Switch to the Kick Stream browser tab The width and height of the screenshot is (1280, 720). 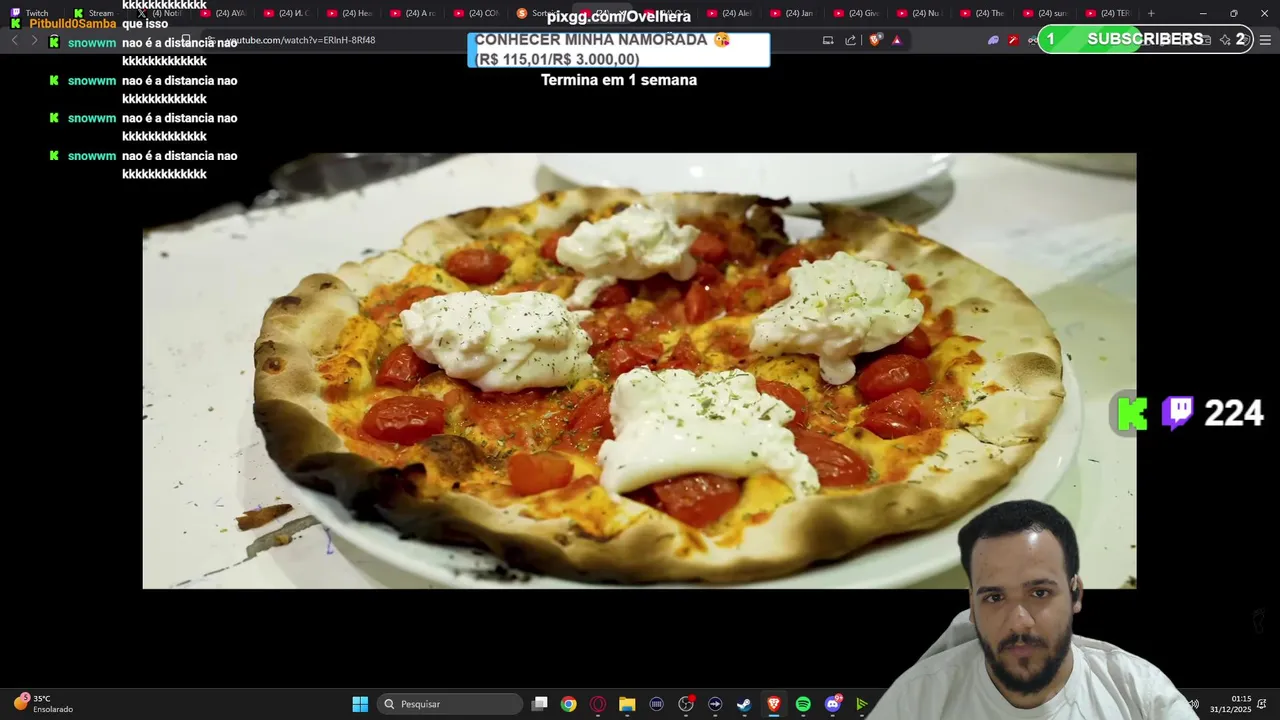[95, 13]
